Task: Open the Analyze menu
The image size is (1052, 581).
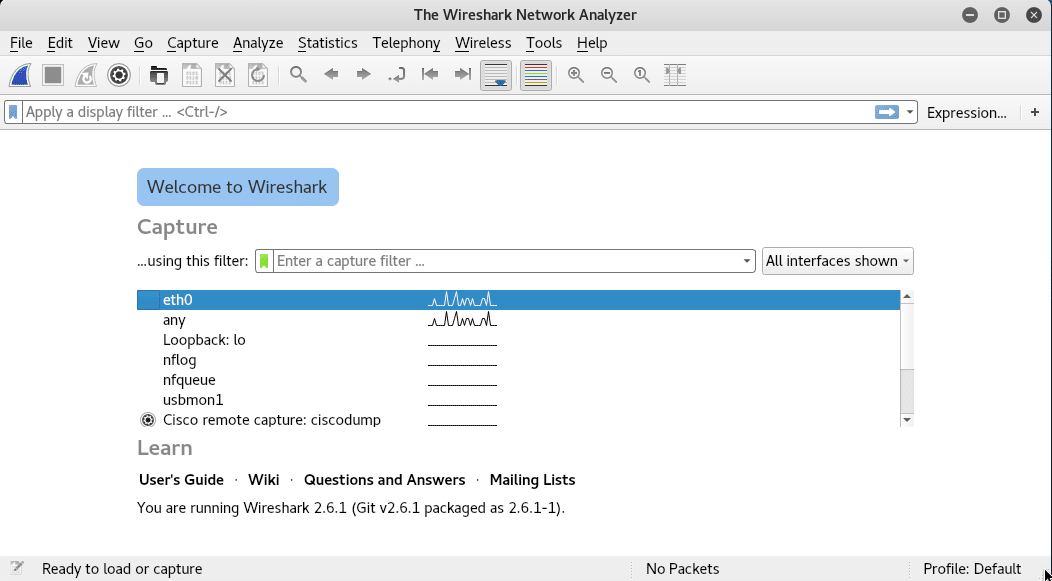Action: [258, 43]
